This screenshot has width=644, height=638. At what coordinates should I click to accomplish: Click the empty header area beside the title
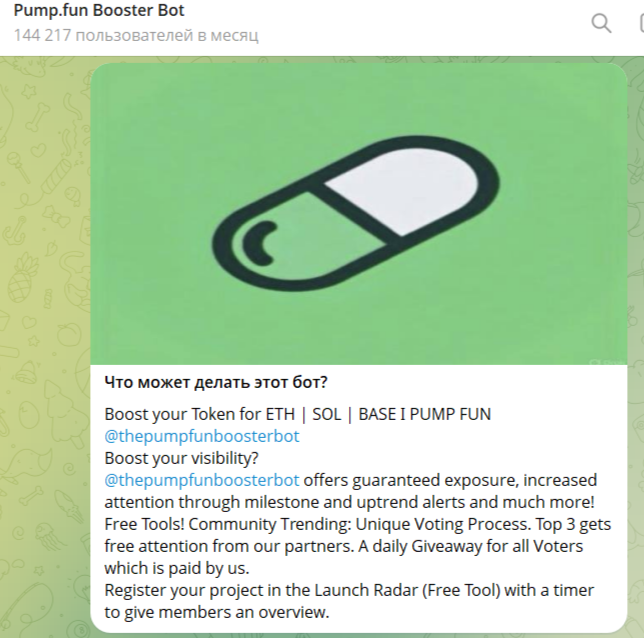pyautogui.click(x=420, y=23)
